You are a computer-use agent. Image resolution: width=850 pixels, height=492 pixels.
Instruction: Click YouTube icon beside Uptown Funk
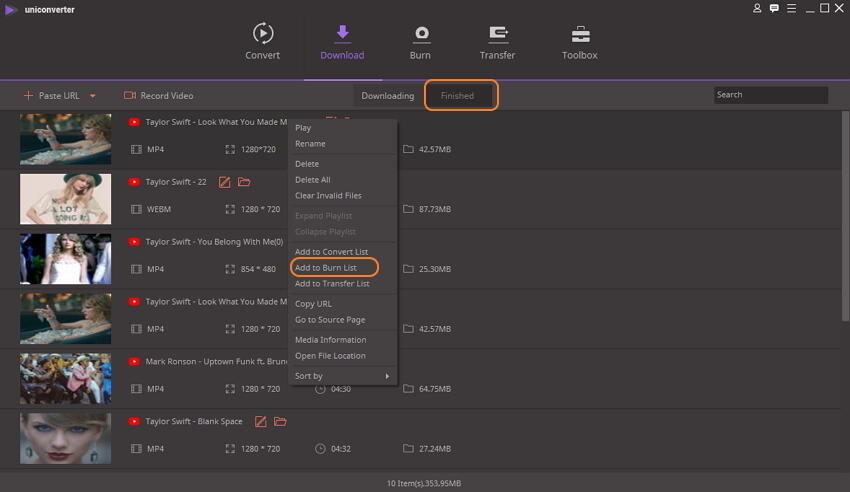(134, 361)
